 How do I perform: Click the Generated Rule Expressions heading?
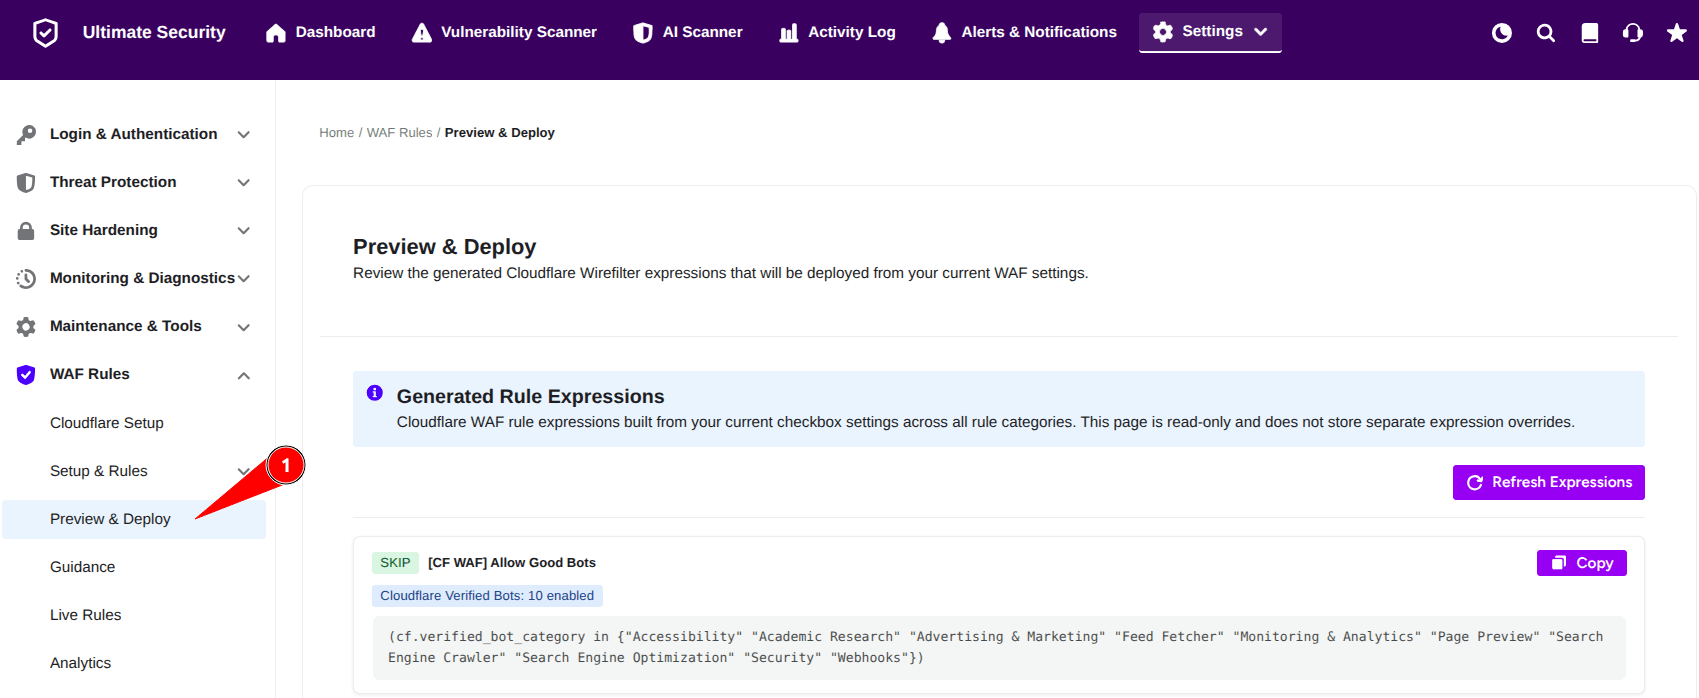(531, 397)
